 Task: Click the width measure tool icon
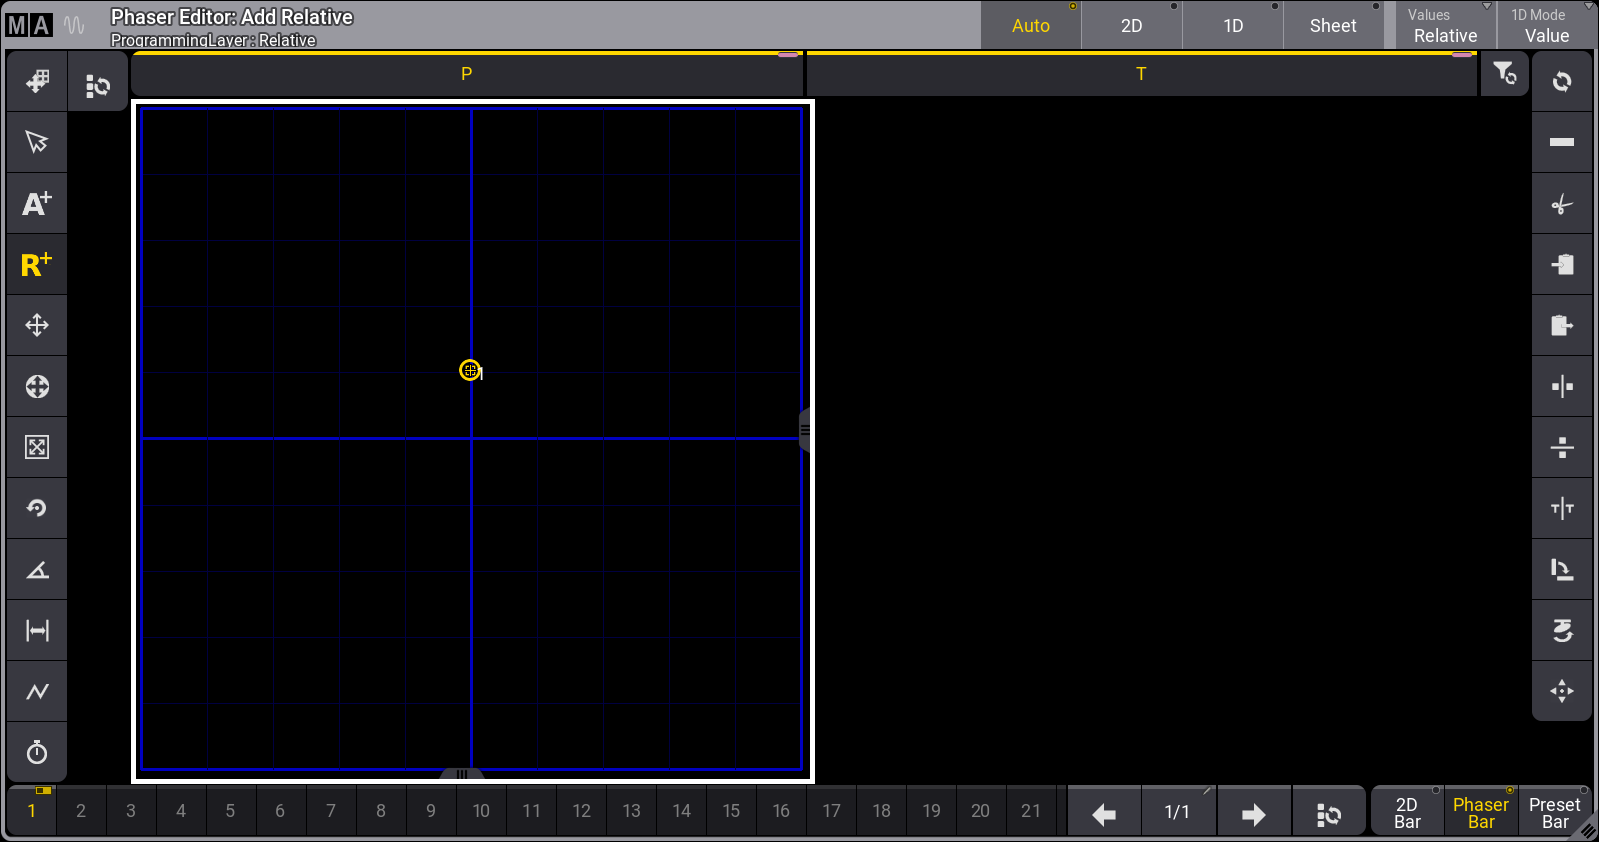coord(37,630)
